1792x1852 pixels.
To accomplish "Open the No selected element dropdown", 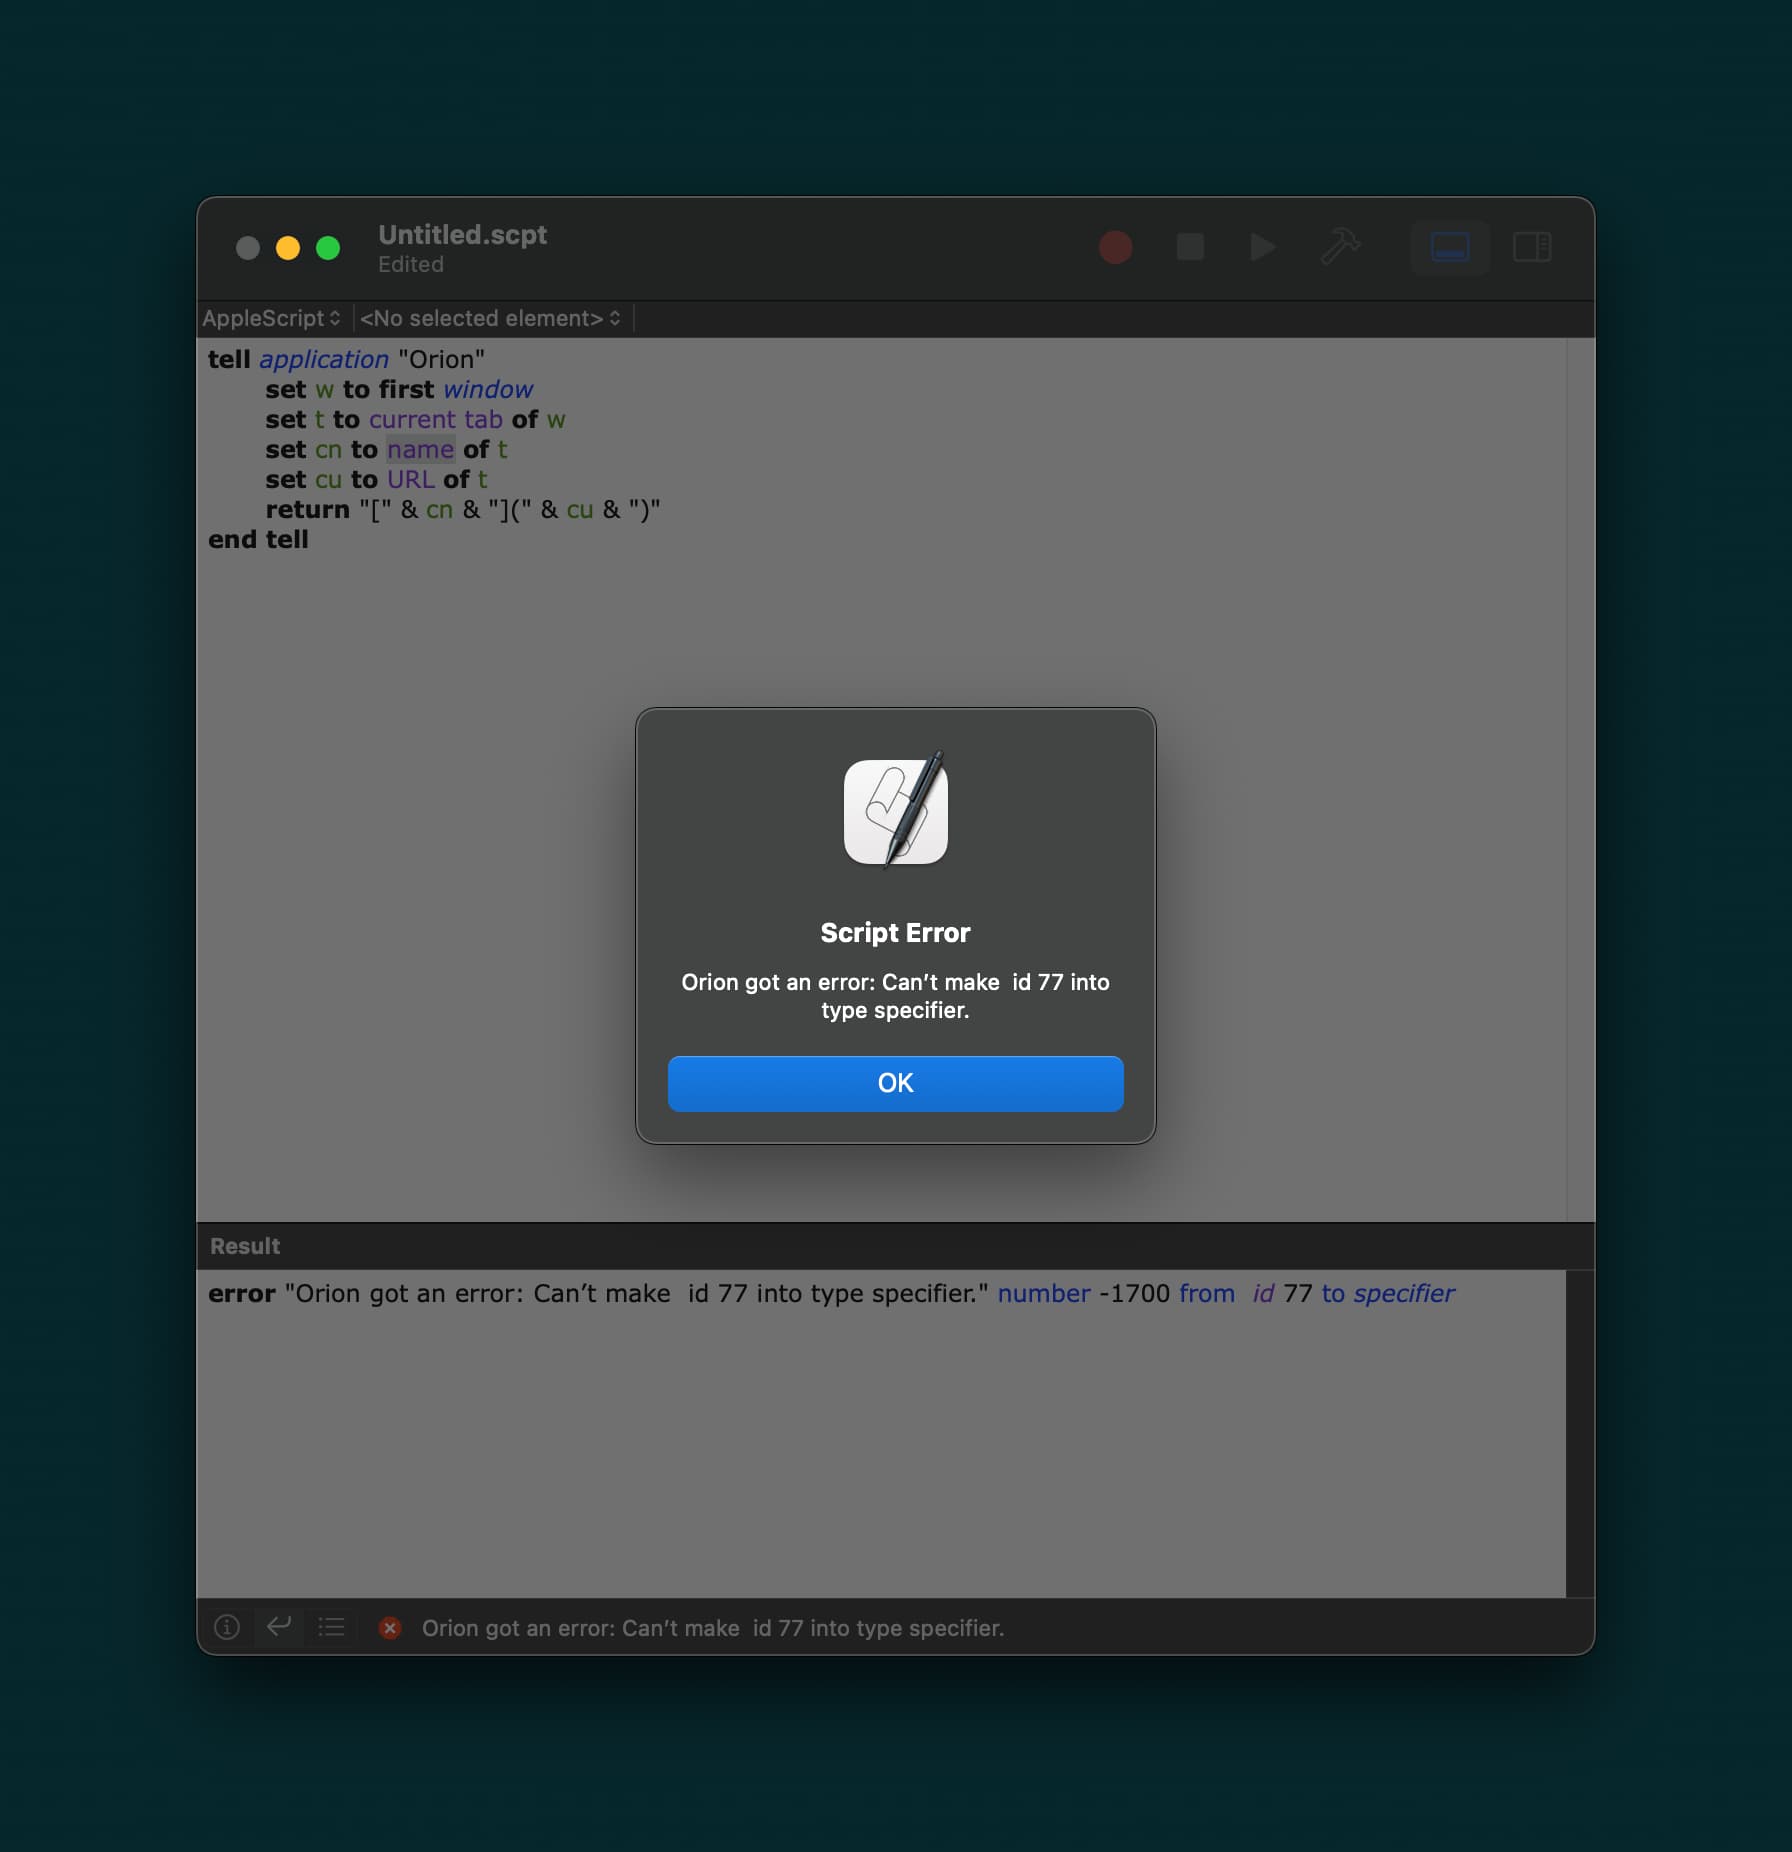I will point(490,318).
